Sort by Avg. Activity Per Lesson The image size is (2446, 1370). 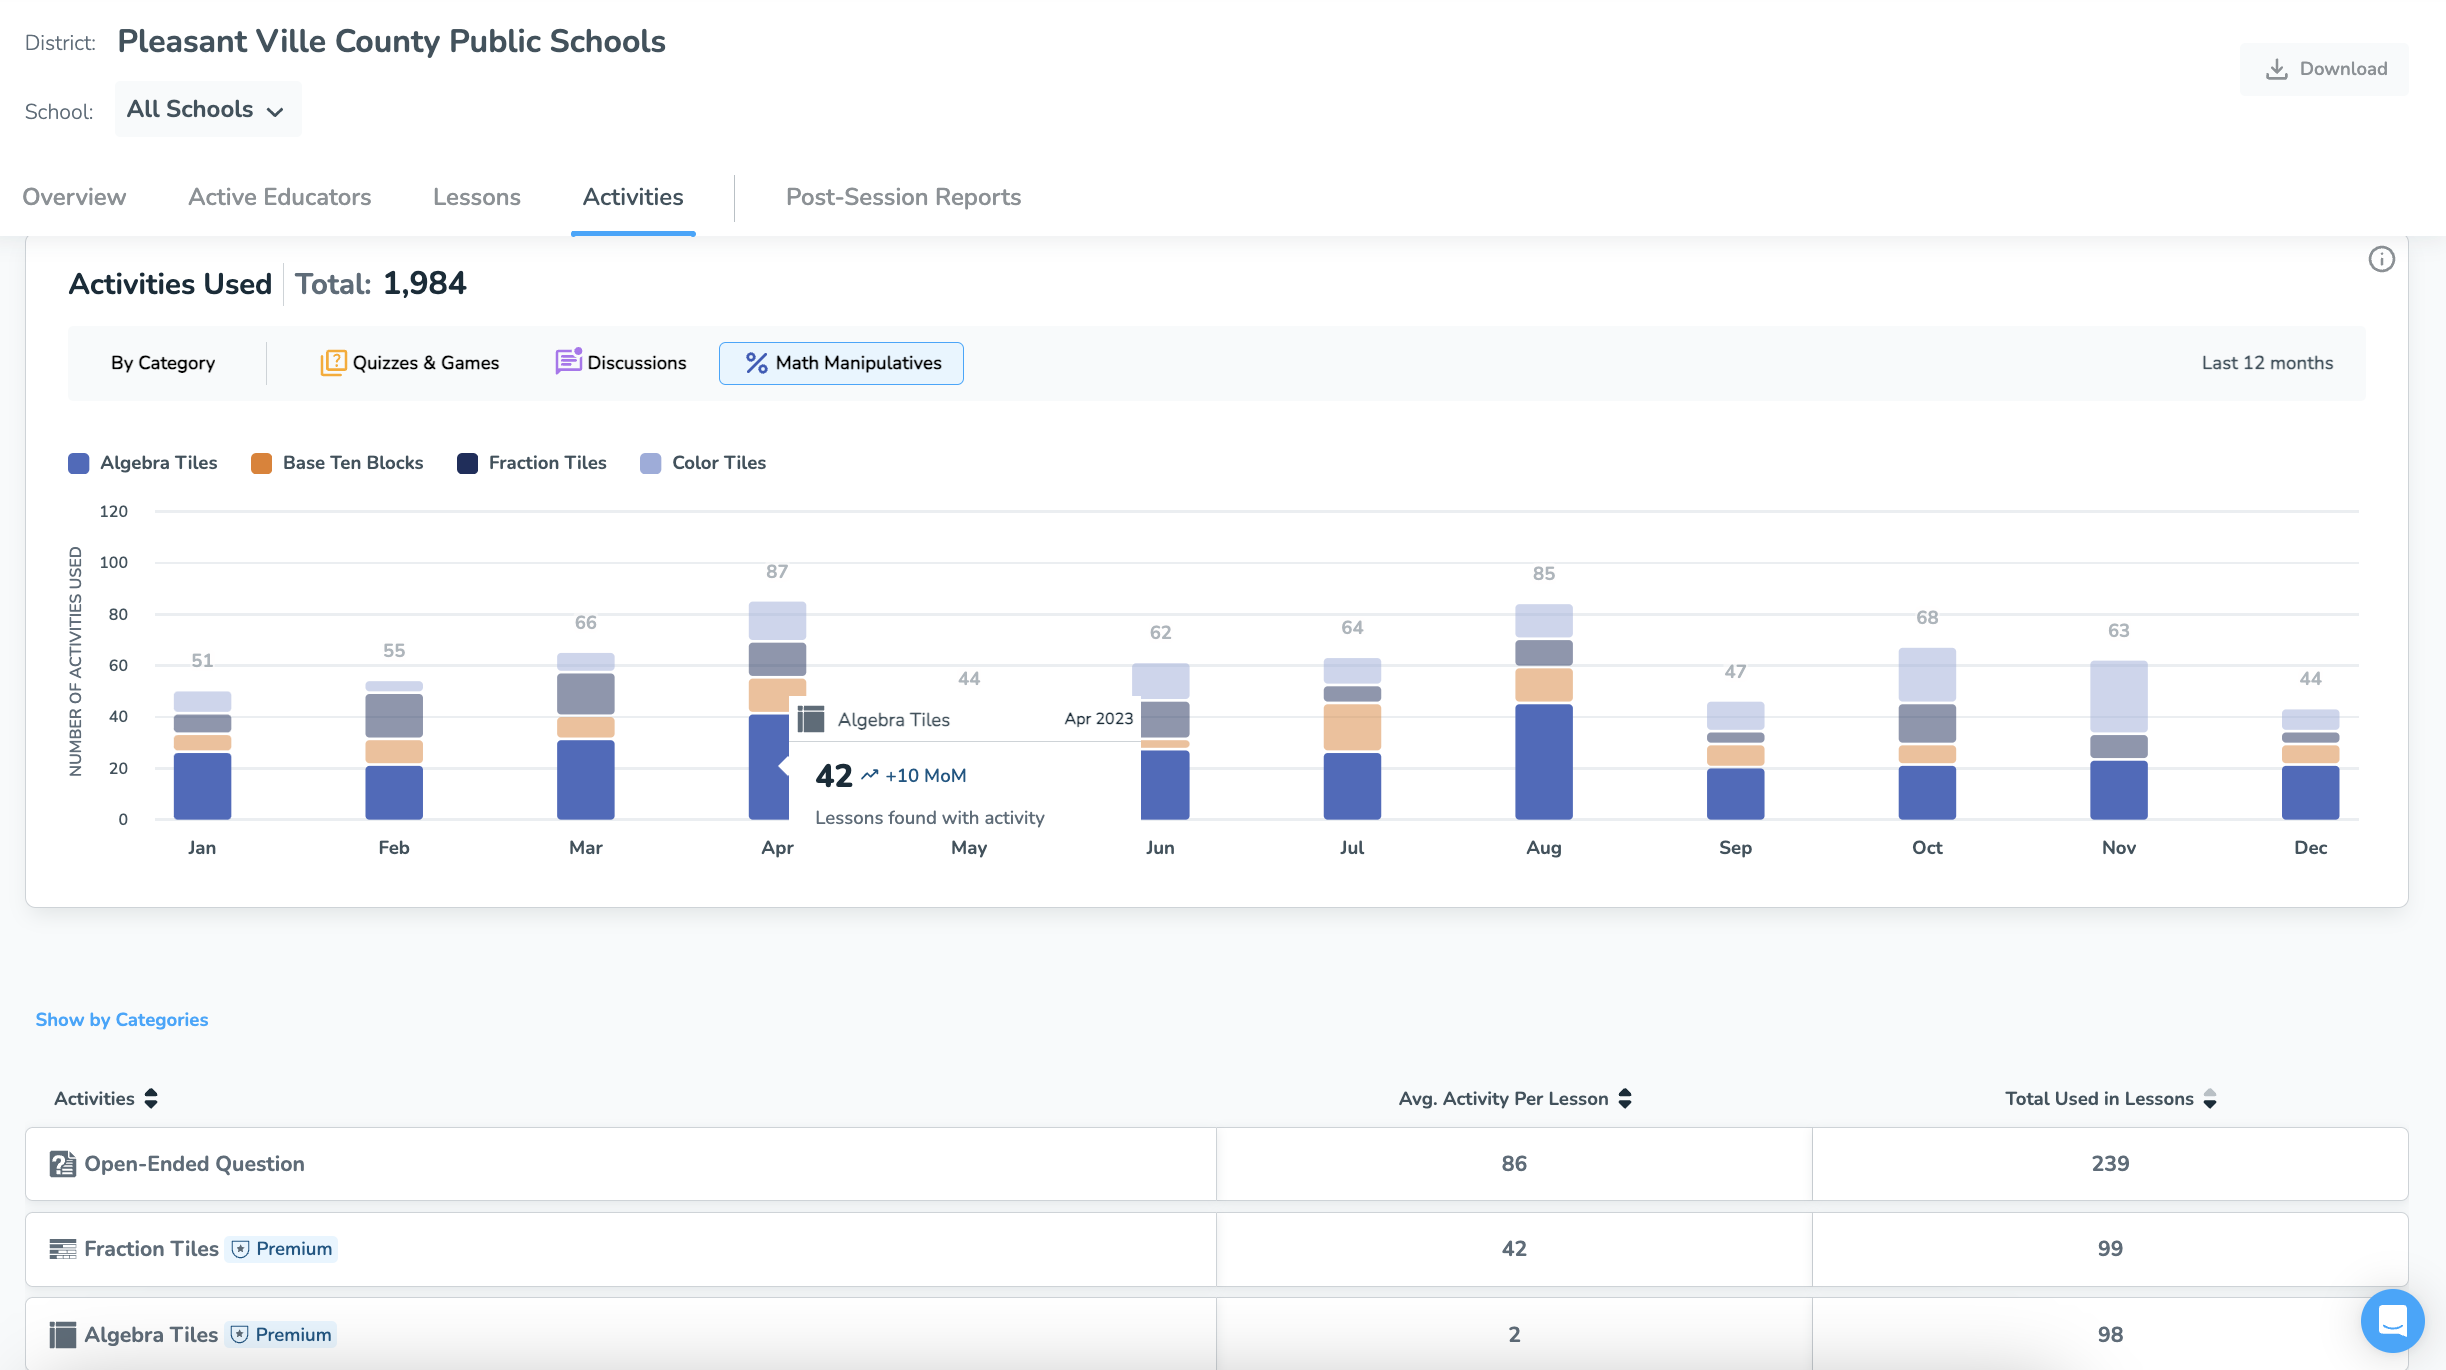pos(1625,1099)
